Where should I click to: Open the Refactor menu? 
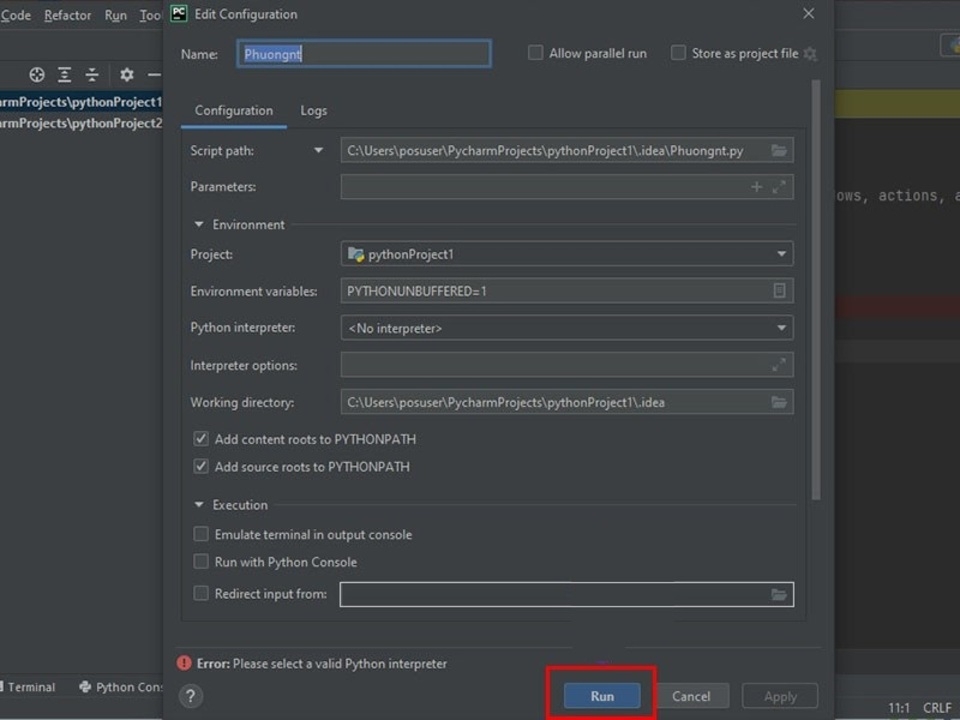pos(67,15)
